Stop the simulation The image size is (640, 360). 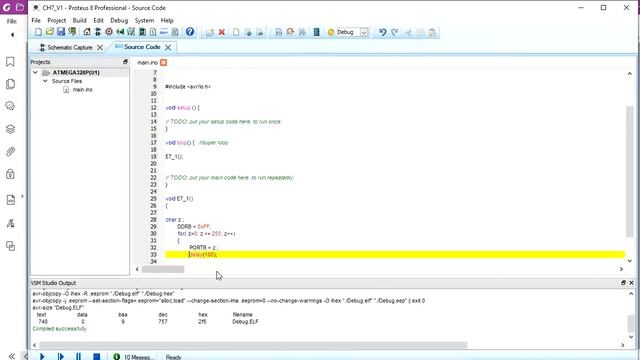96,356
